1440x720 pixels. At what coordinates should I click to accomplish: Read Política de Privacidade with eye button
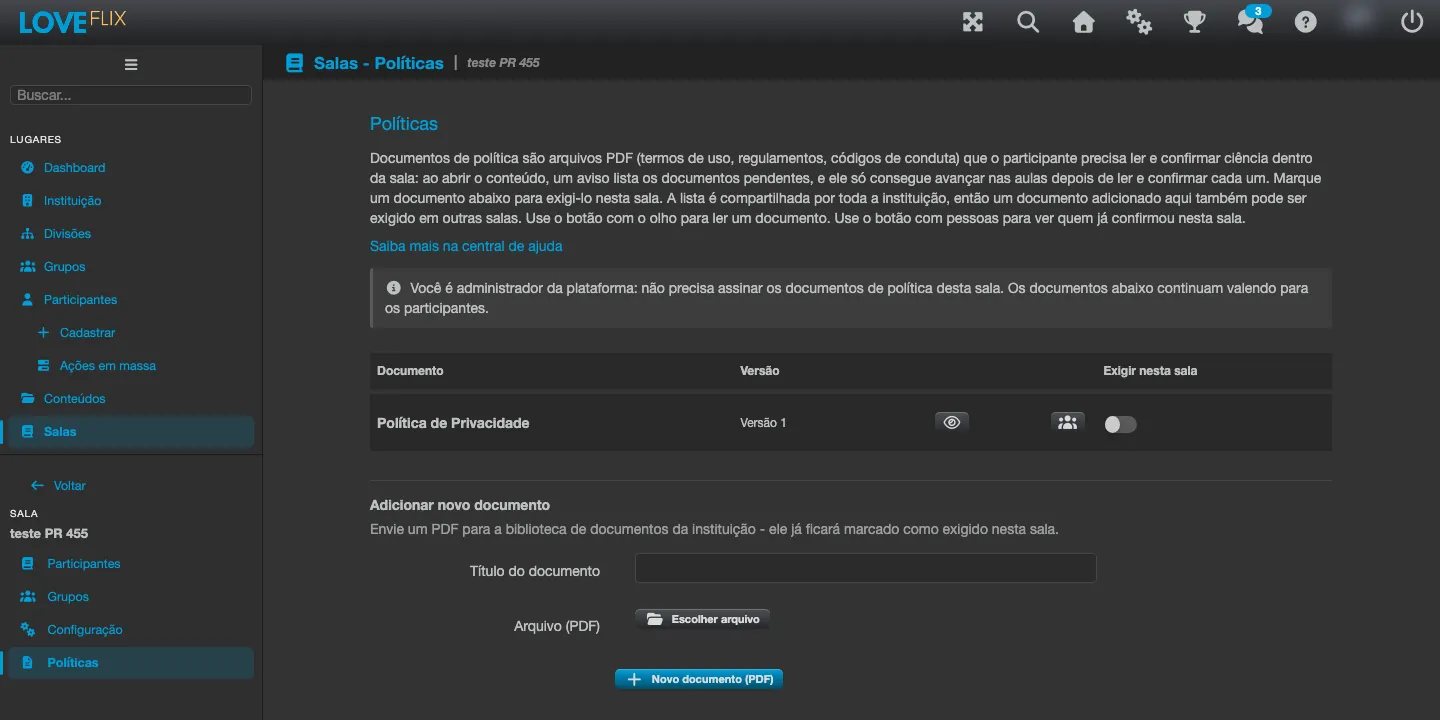coord(952,422)
